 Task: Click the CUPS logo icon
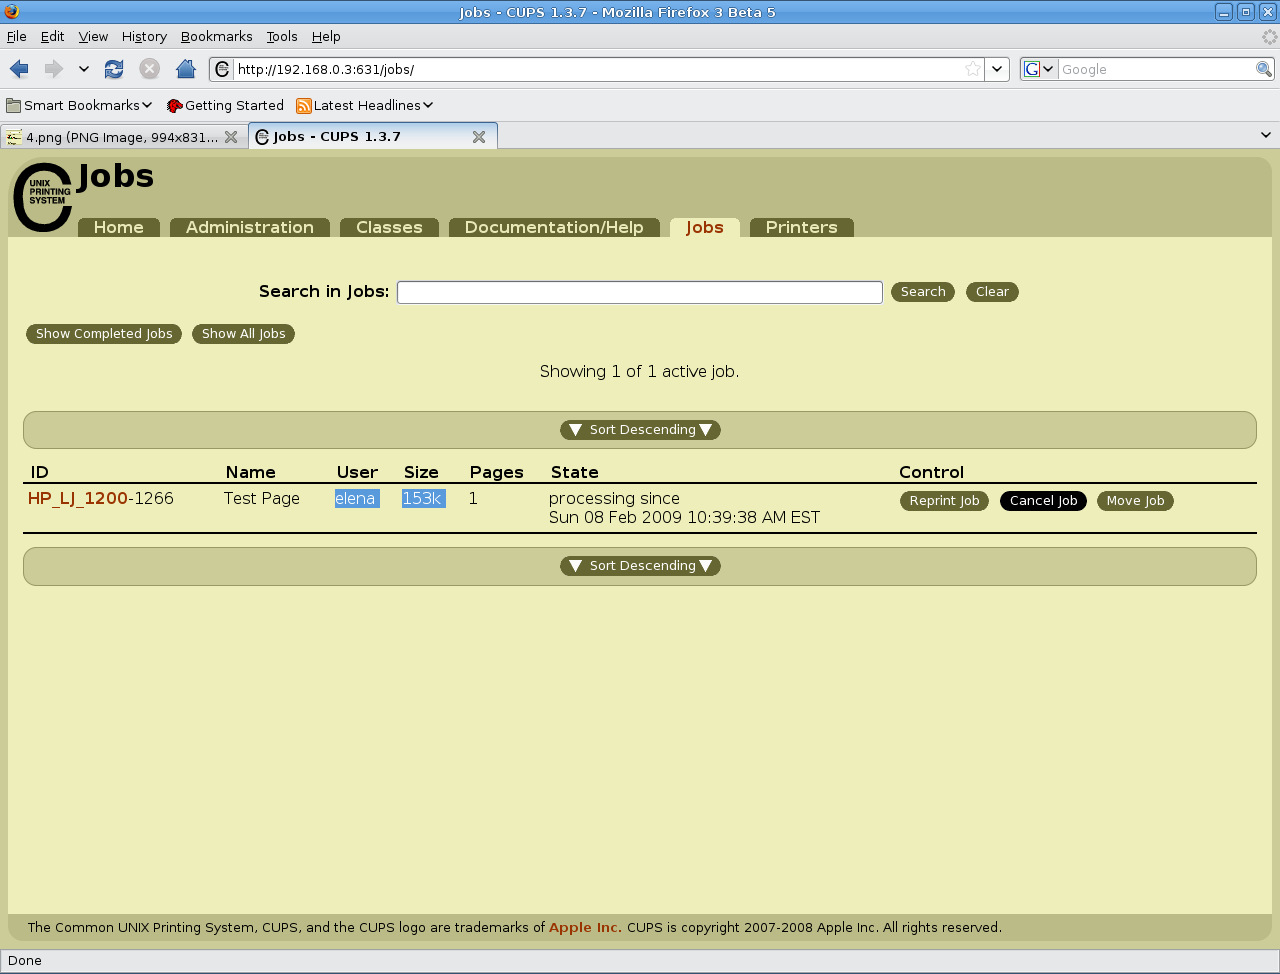[x=43, y=198]
